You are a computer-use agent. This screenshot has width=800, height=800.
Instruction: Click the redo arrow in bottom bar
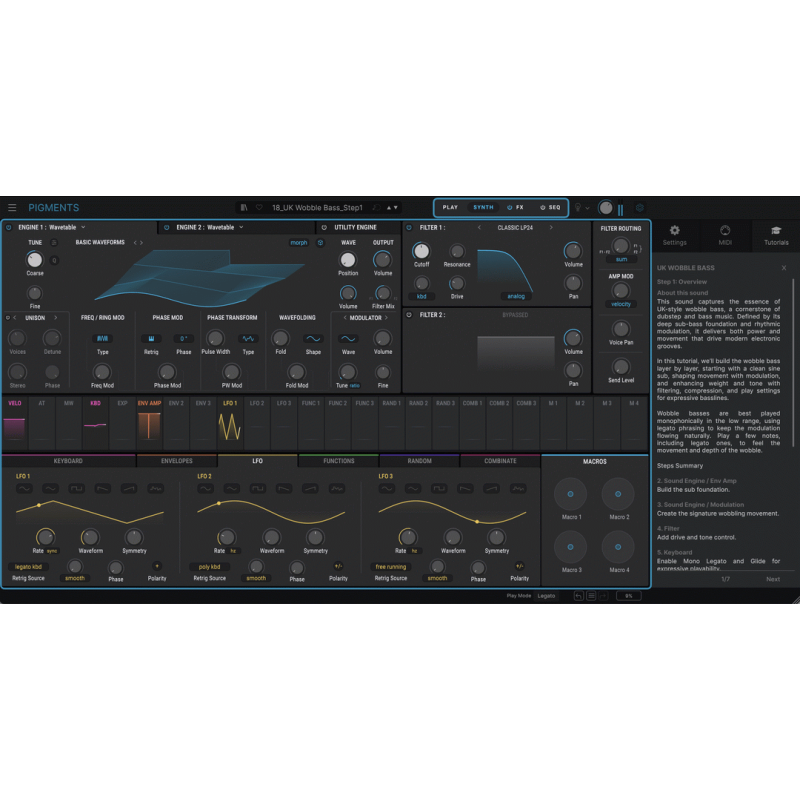(x=603, y=595)
